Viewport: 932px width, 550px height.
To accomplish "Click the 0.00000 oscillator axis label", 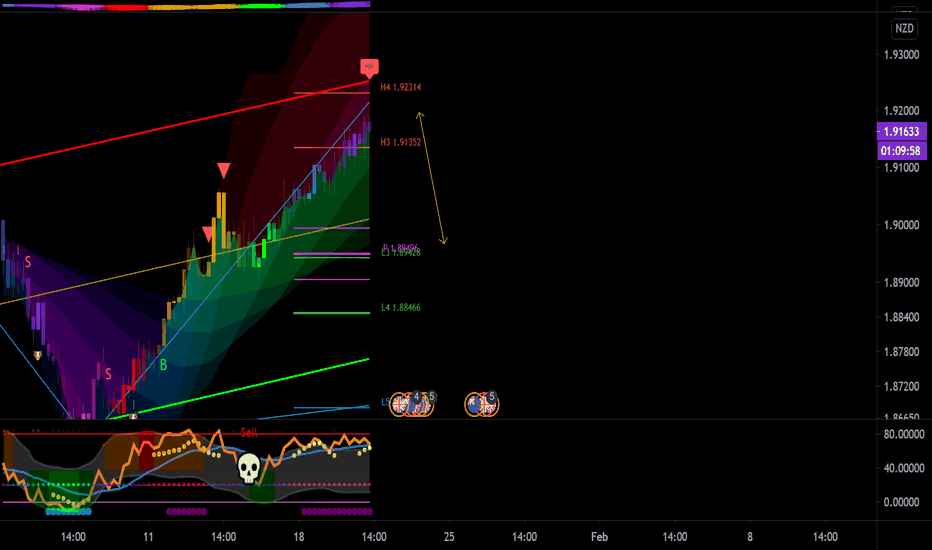I will point(901,502).
